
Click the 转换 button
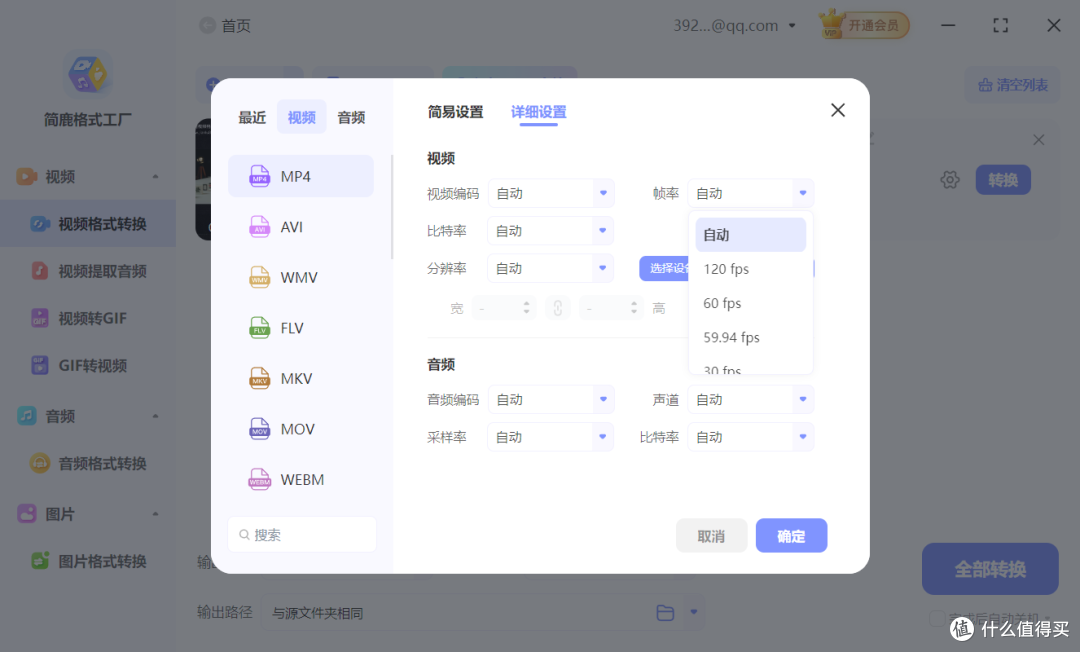pyautogui.click(x=1003, y=180)
